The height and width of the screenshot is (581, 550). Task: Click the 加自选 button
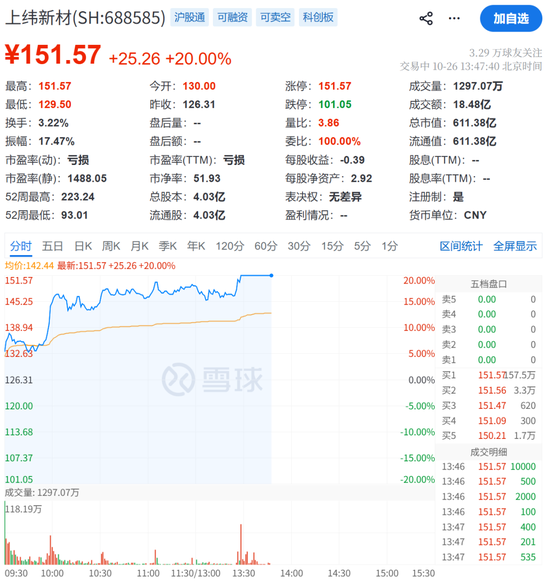511,19
